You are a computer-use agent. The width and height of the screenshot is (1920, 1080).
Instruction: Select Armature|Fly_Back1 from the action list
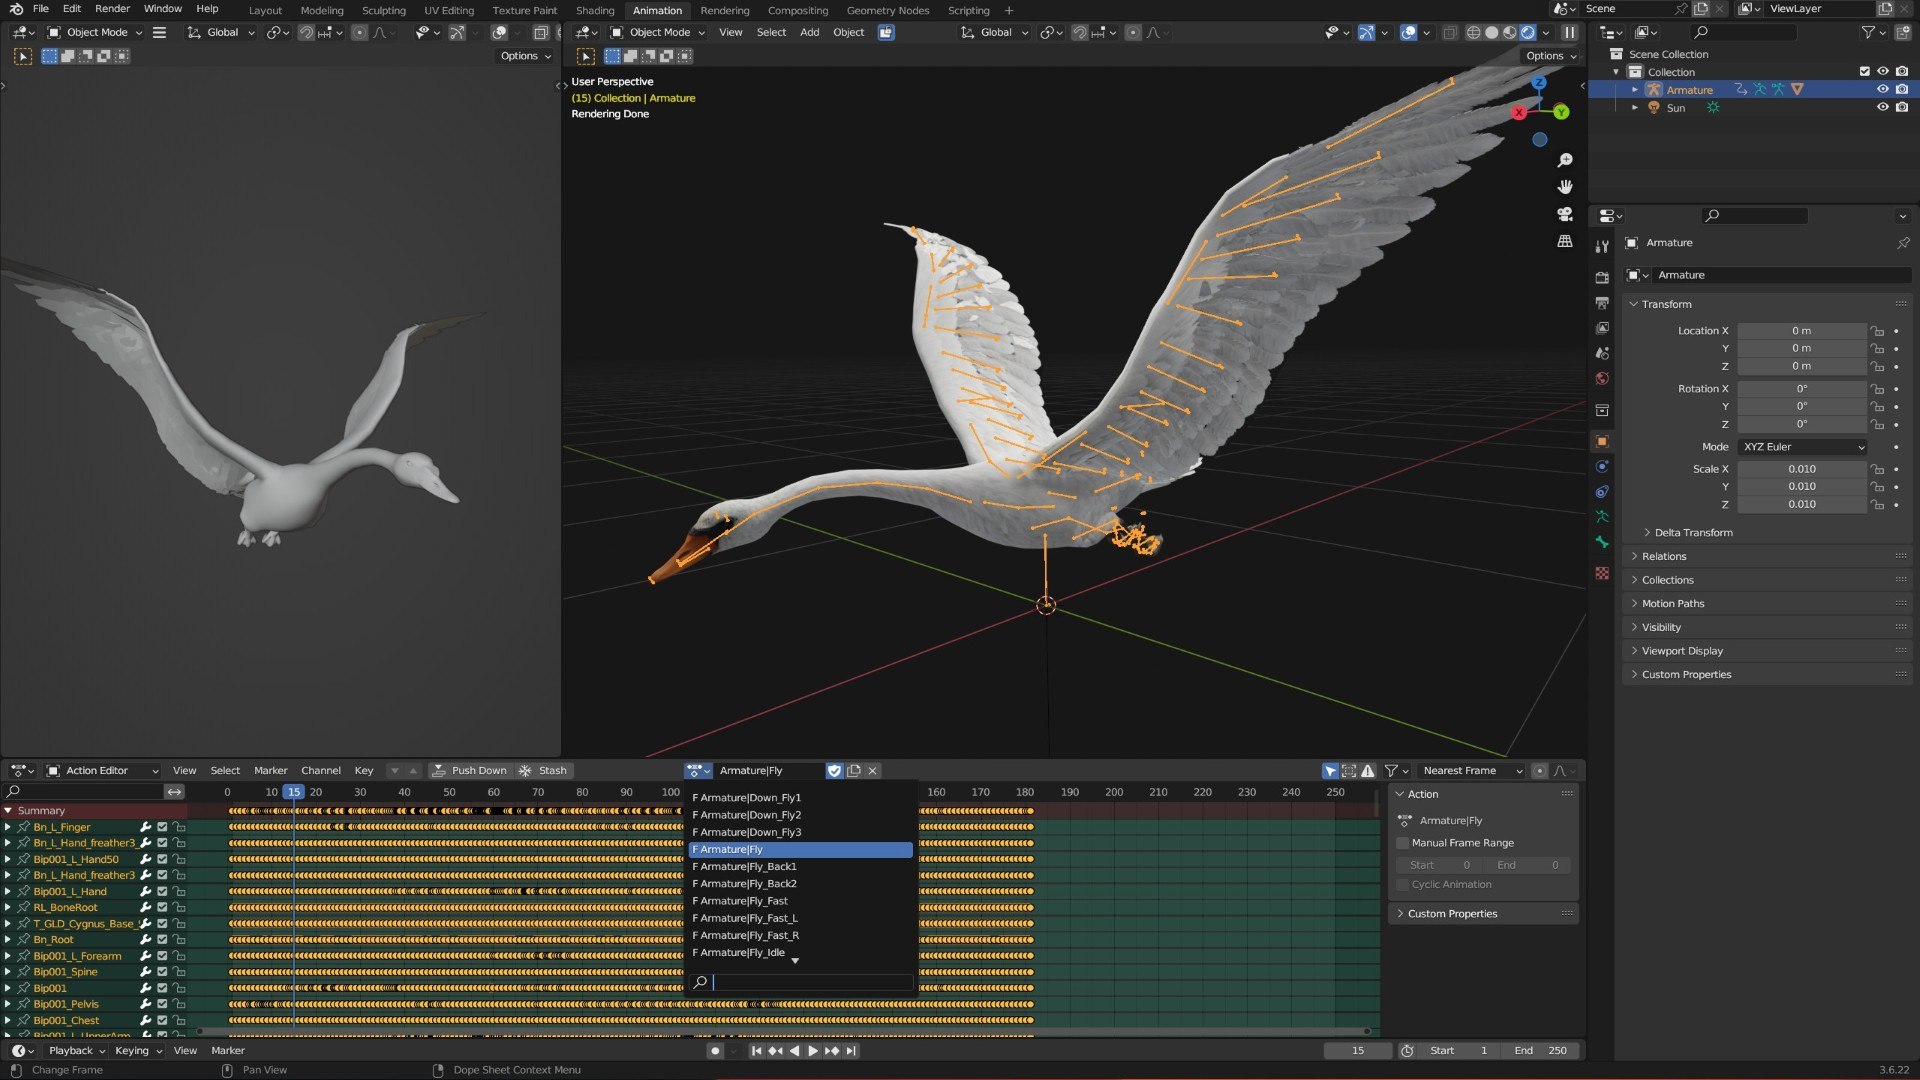[801, 867]
